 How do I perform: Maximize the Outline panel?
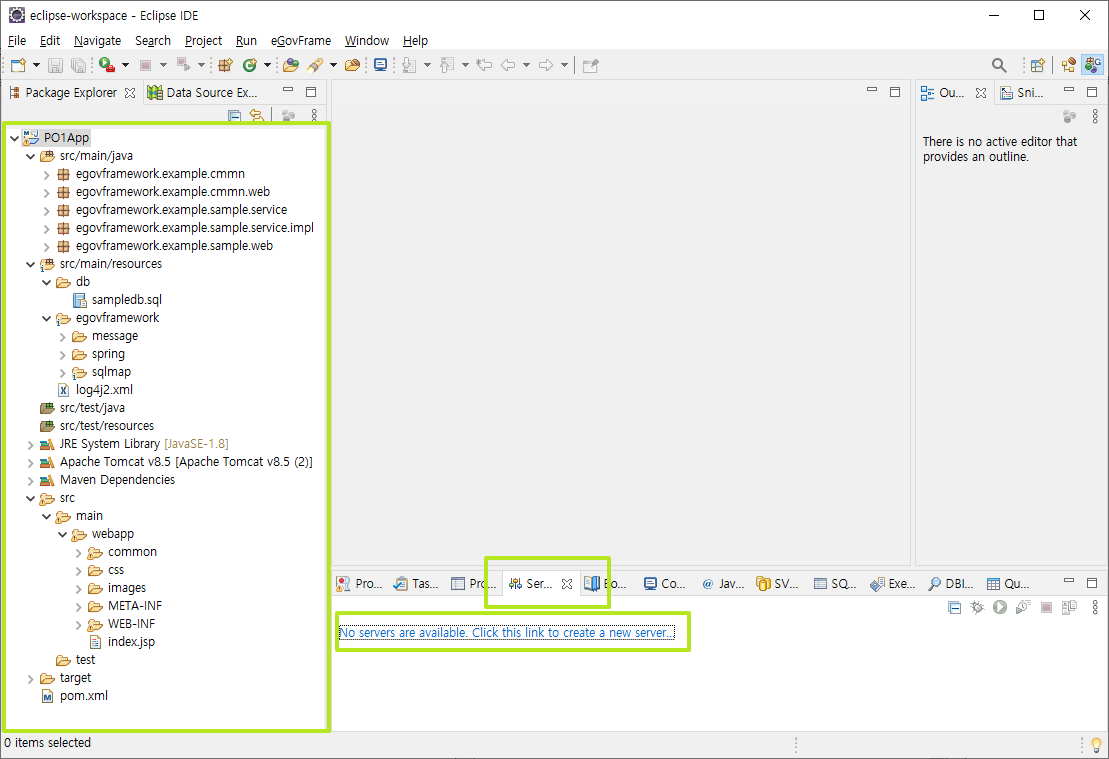click(1092, 91)
